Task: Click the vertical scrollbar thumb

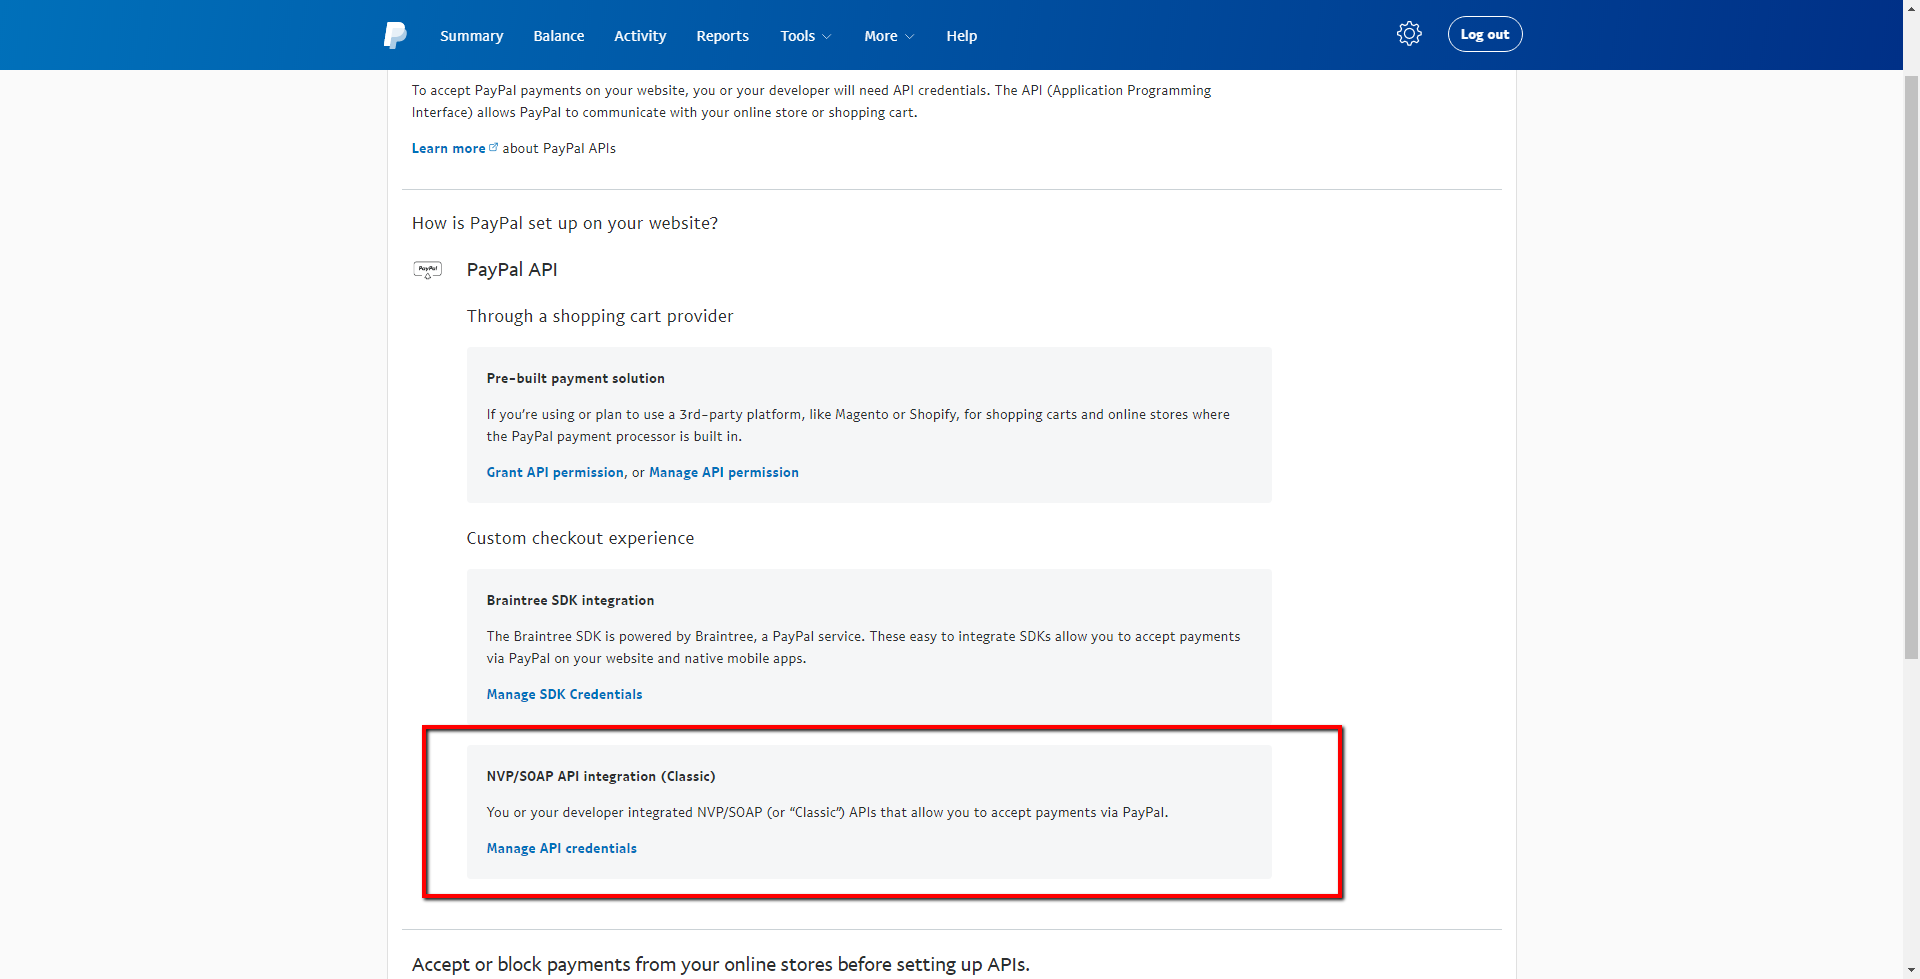Action: coord(1911,365)
